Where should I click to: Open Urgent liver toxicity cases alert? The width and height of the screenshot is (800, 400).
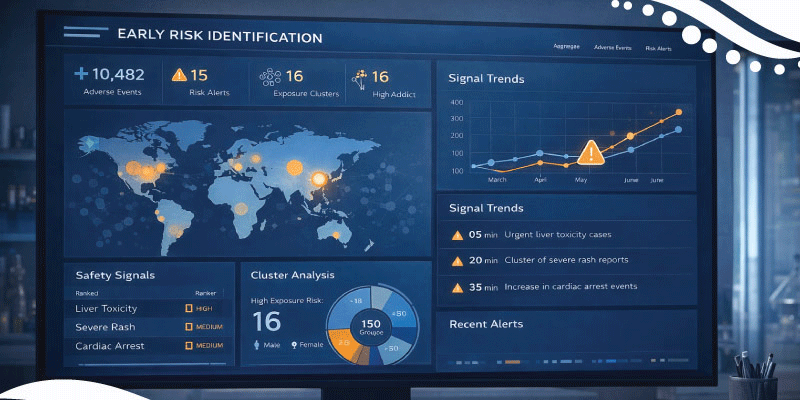point(558,235)
